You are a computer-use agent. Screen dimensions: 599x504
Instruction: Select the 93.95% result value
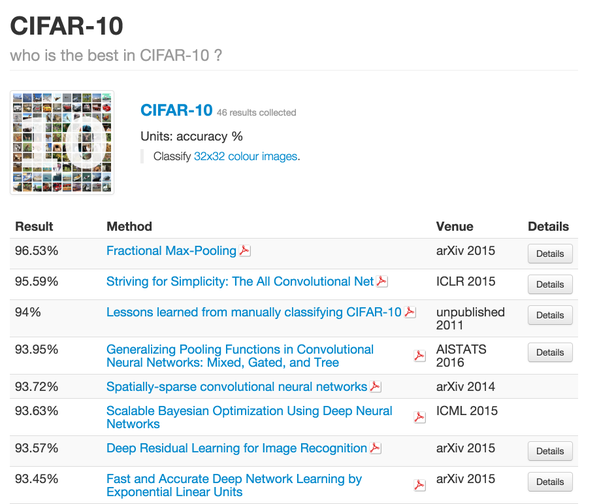coord(37,349)
